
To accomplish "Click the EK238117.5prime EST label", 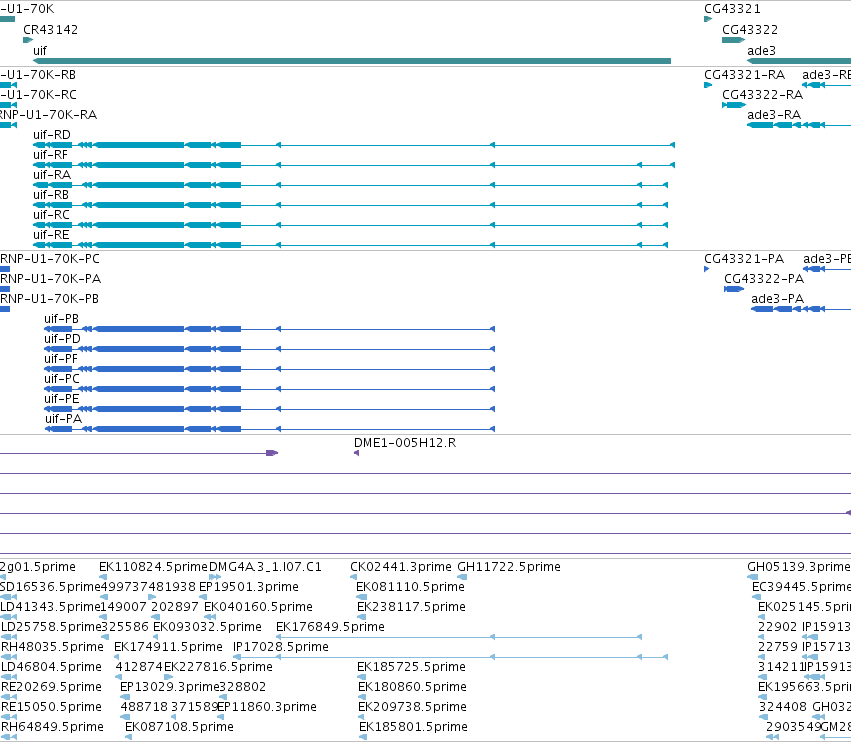I will [411, 607].
